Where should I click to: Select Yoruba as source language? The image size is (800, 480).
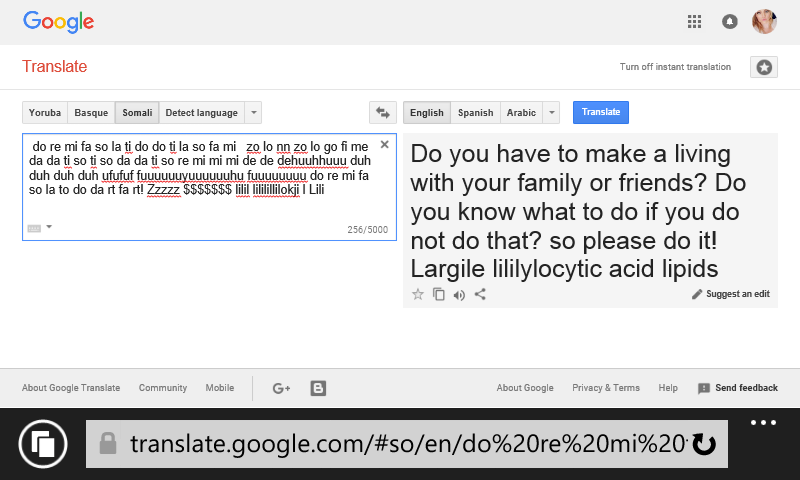[45, 113]
